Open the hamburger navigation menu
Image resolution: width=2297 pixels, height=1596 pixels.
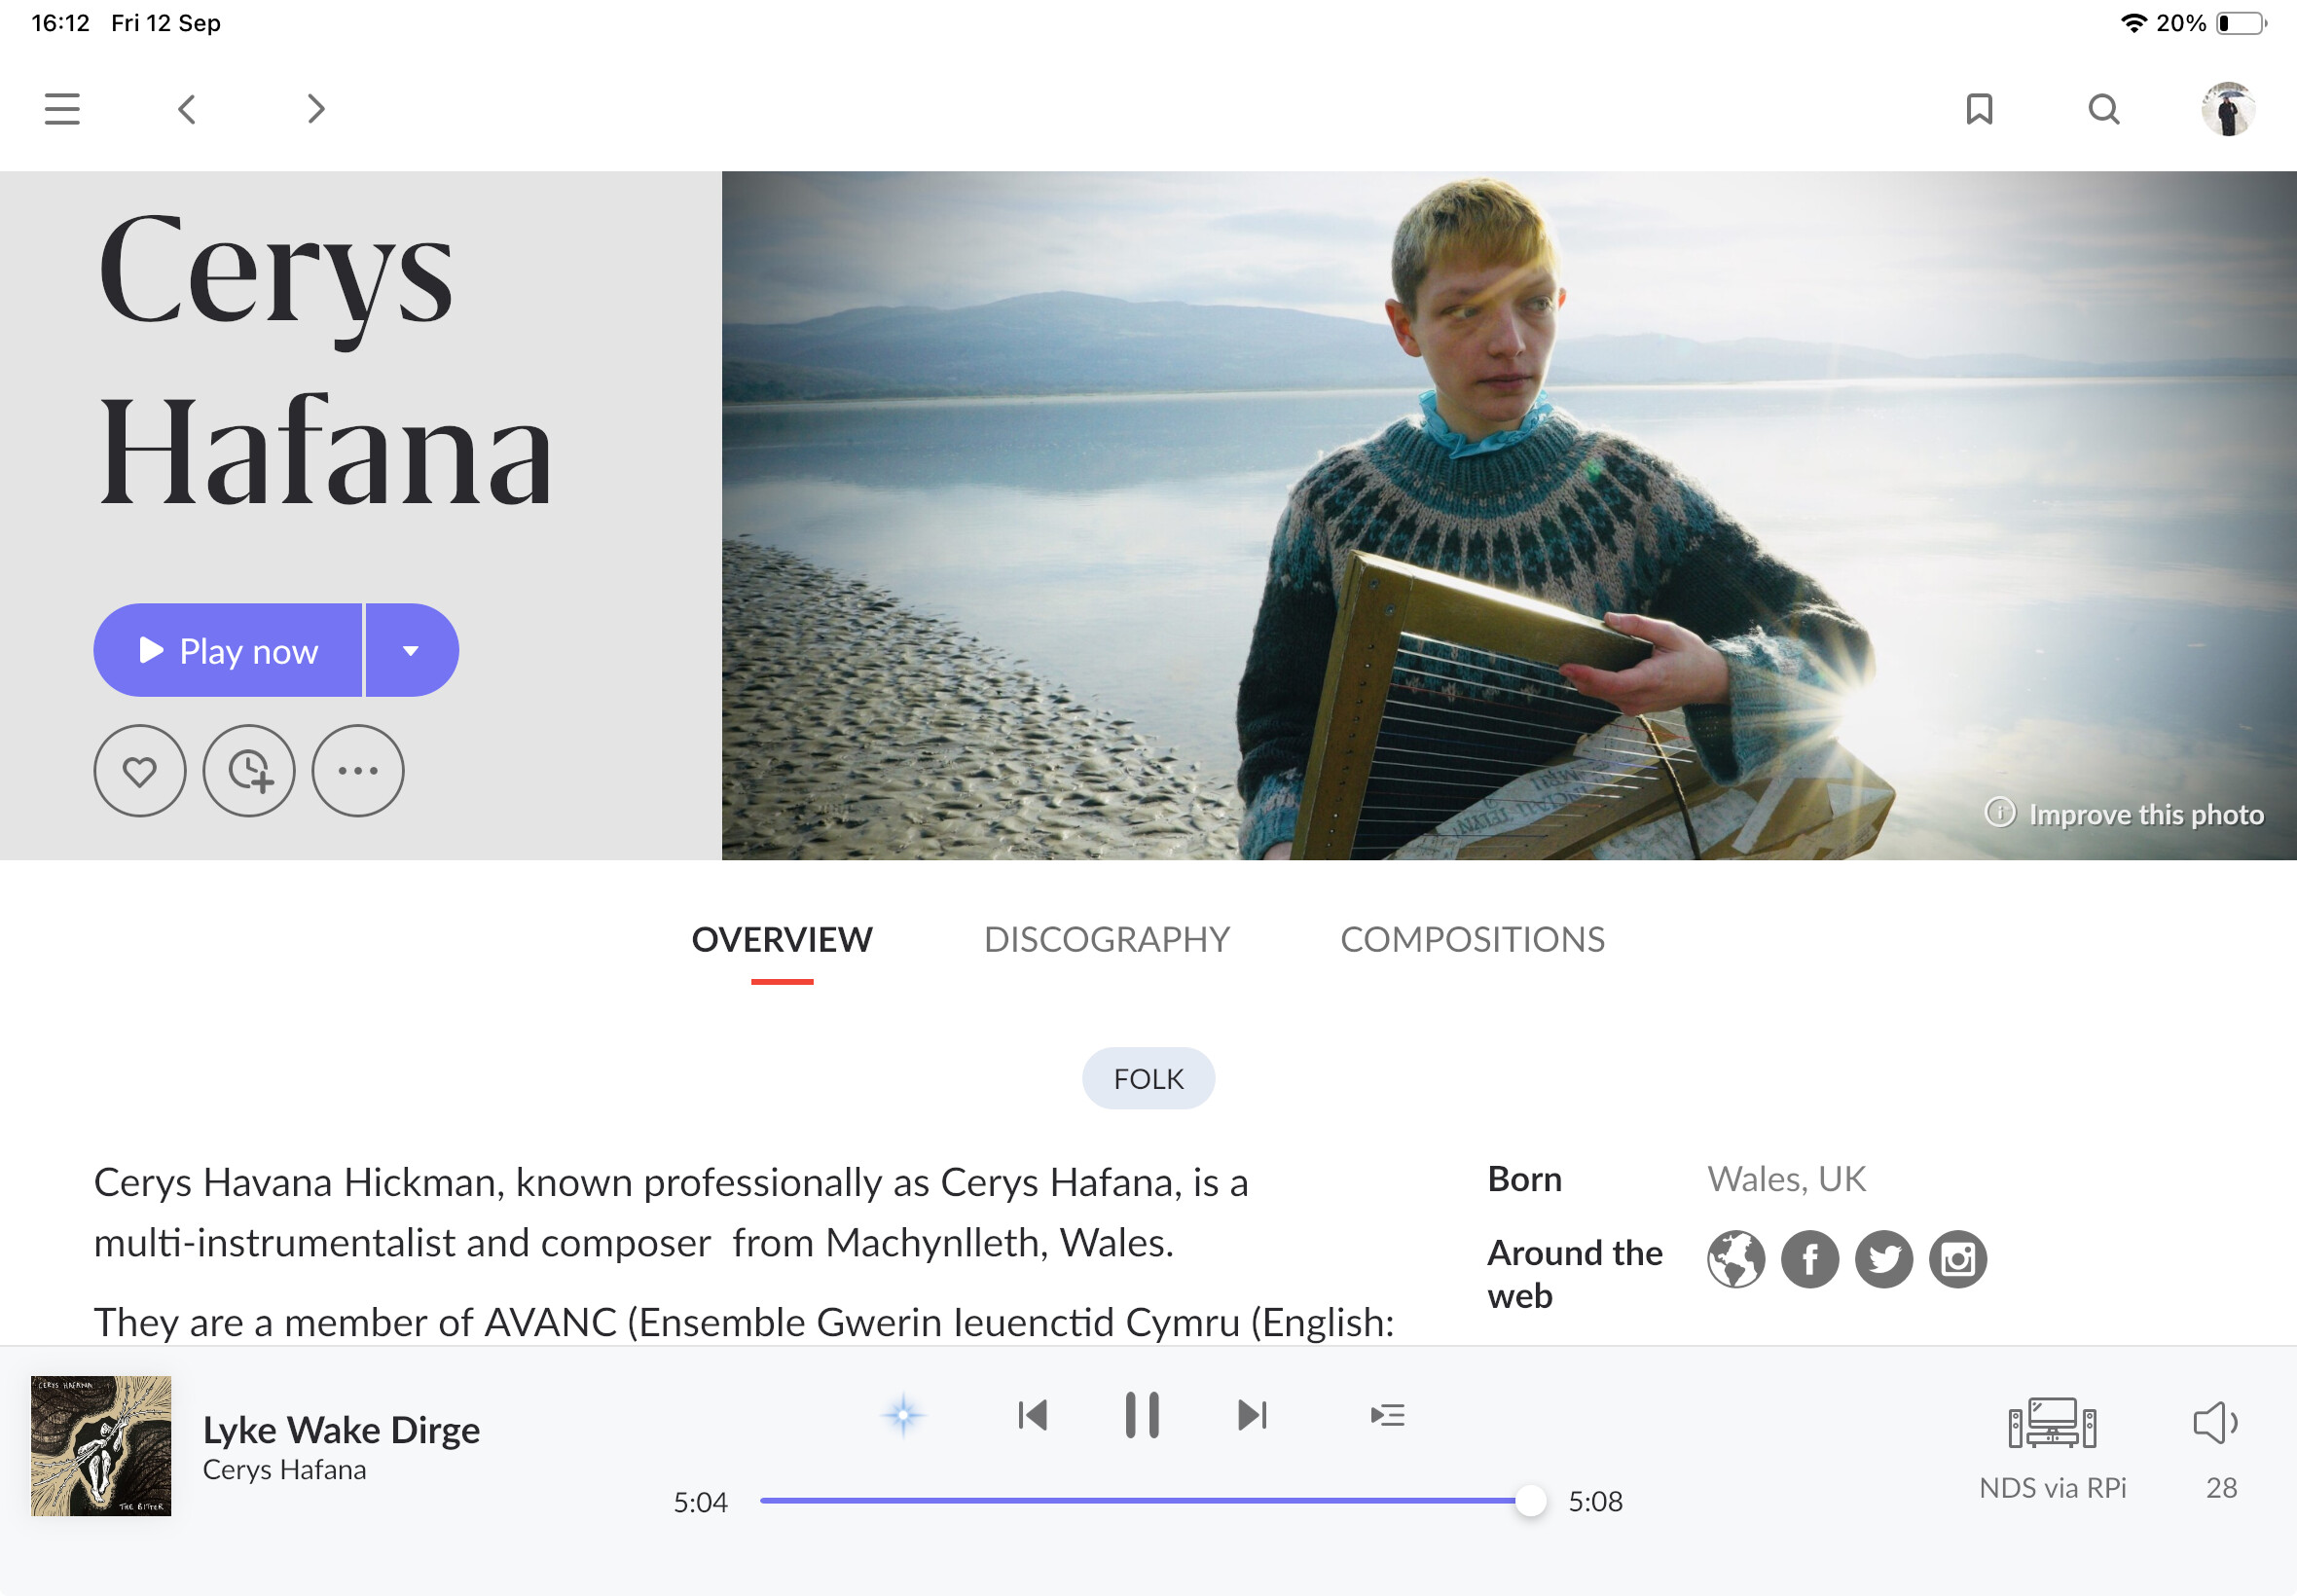pyautogui.click(x=62, y=109)
